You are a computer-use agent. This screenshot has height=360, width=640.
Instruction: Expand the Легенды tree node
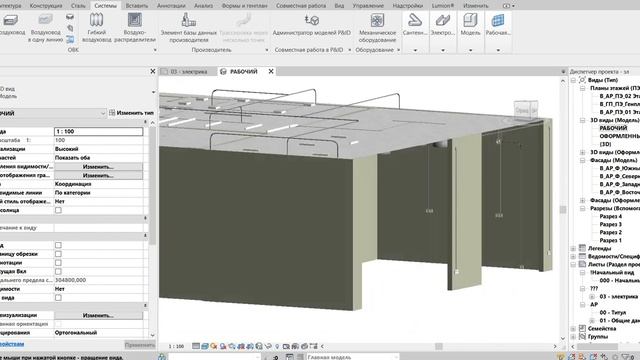573,249
